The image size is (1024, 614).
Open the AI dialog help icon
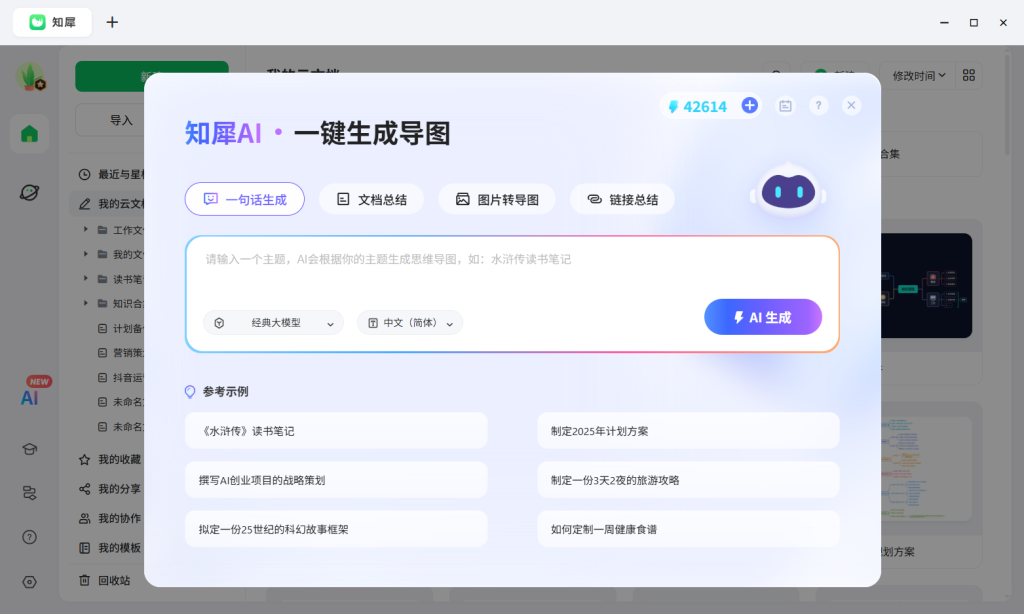(818, 106)
